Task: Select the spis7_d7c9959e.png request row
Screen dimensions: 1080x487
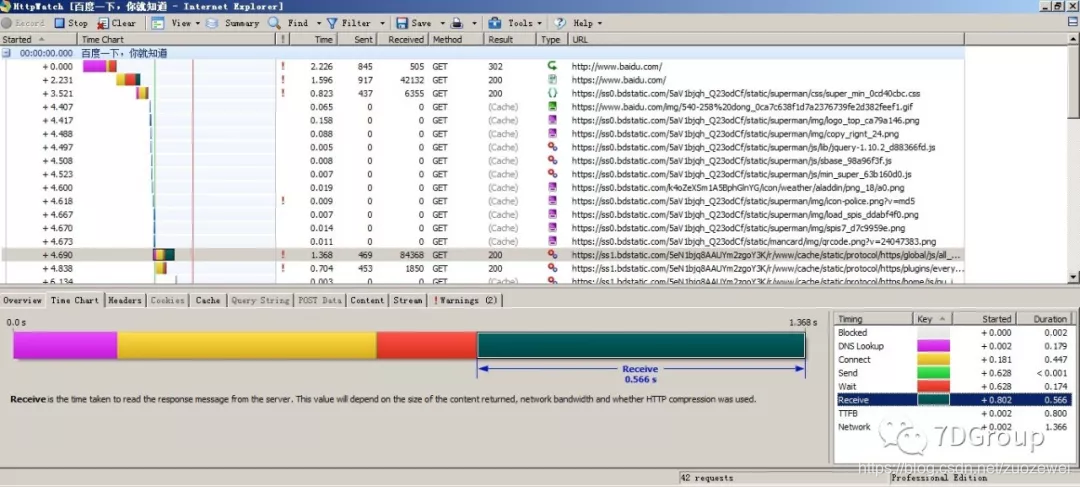Action: pyautogui.click(x=482, y=228)
